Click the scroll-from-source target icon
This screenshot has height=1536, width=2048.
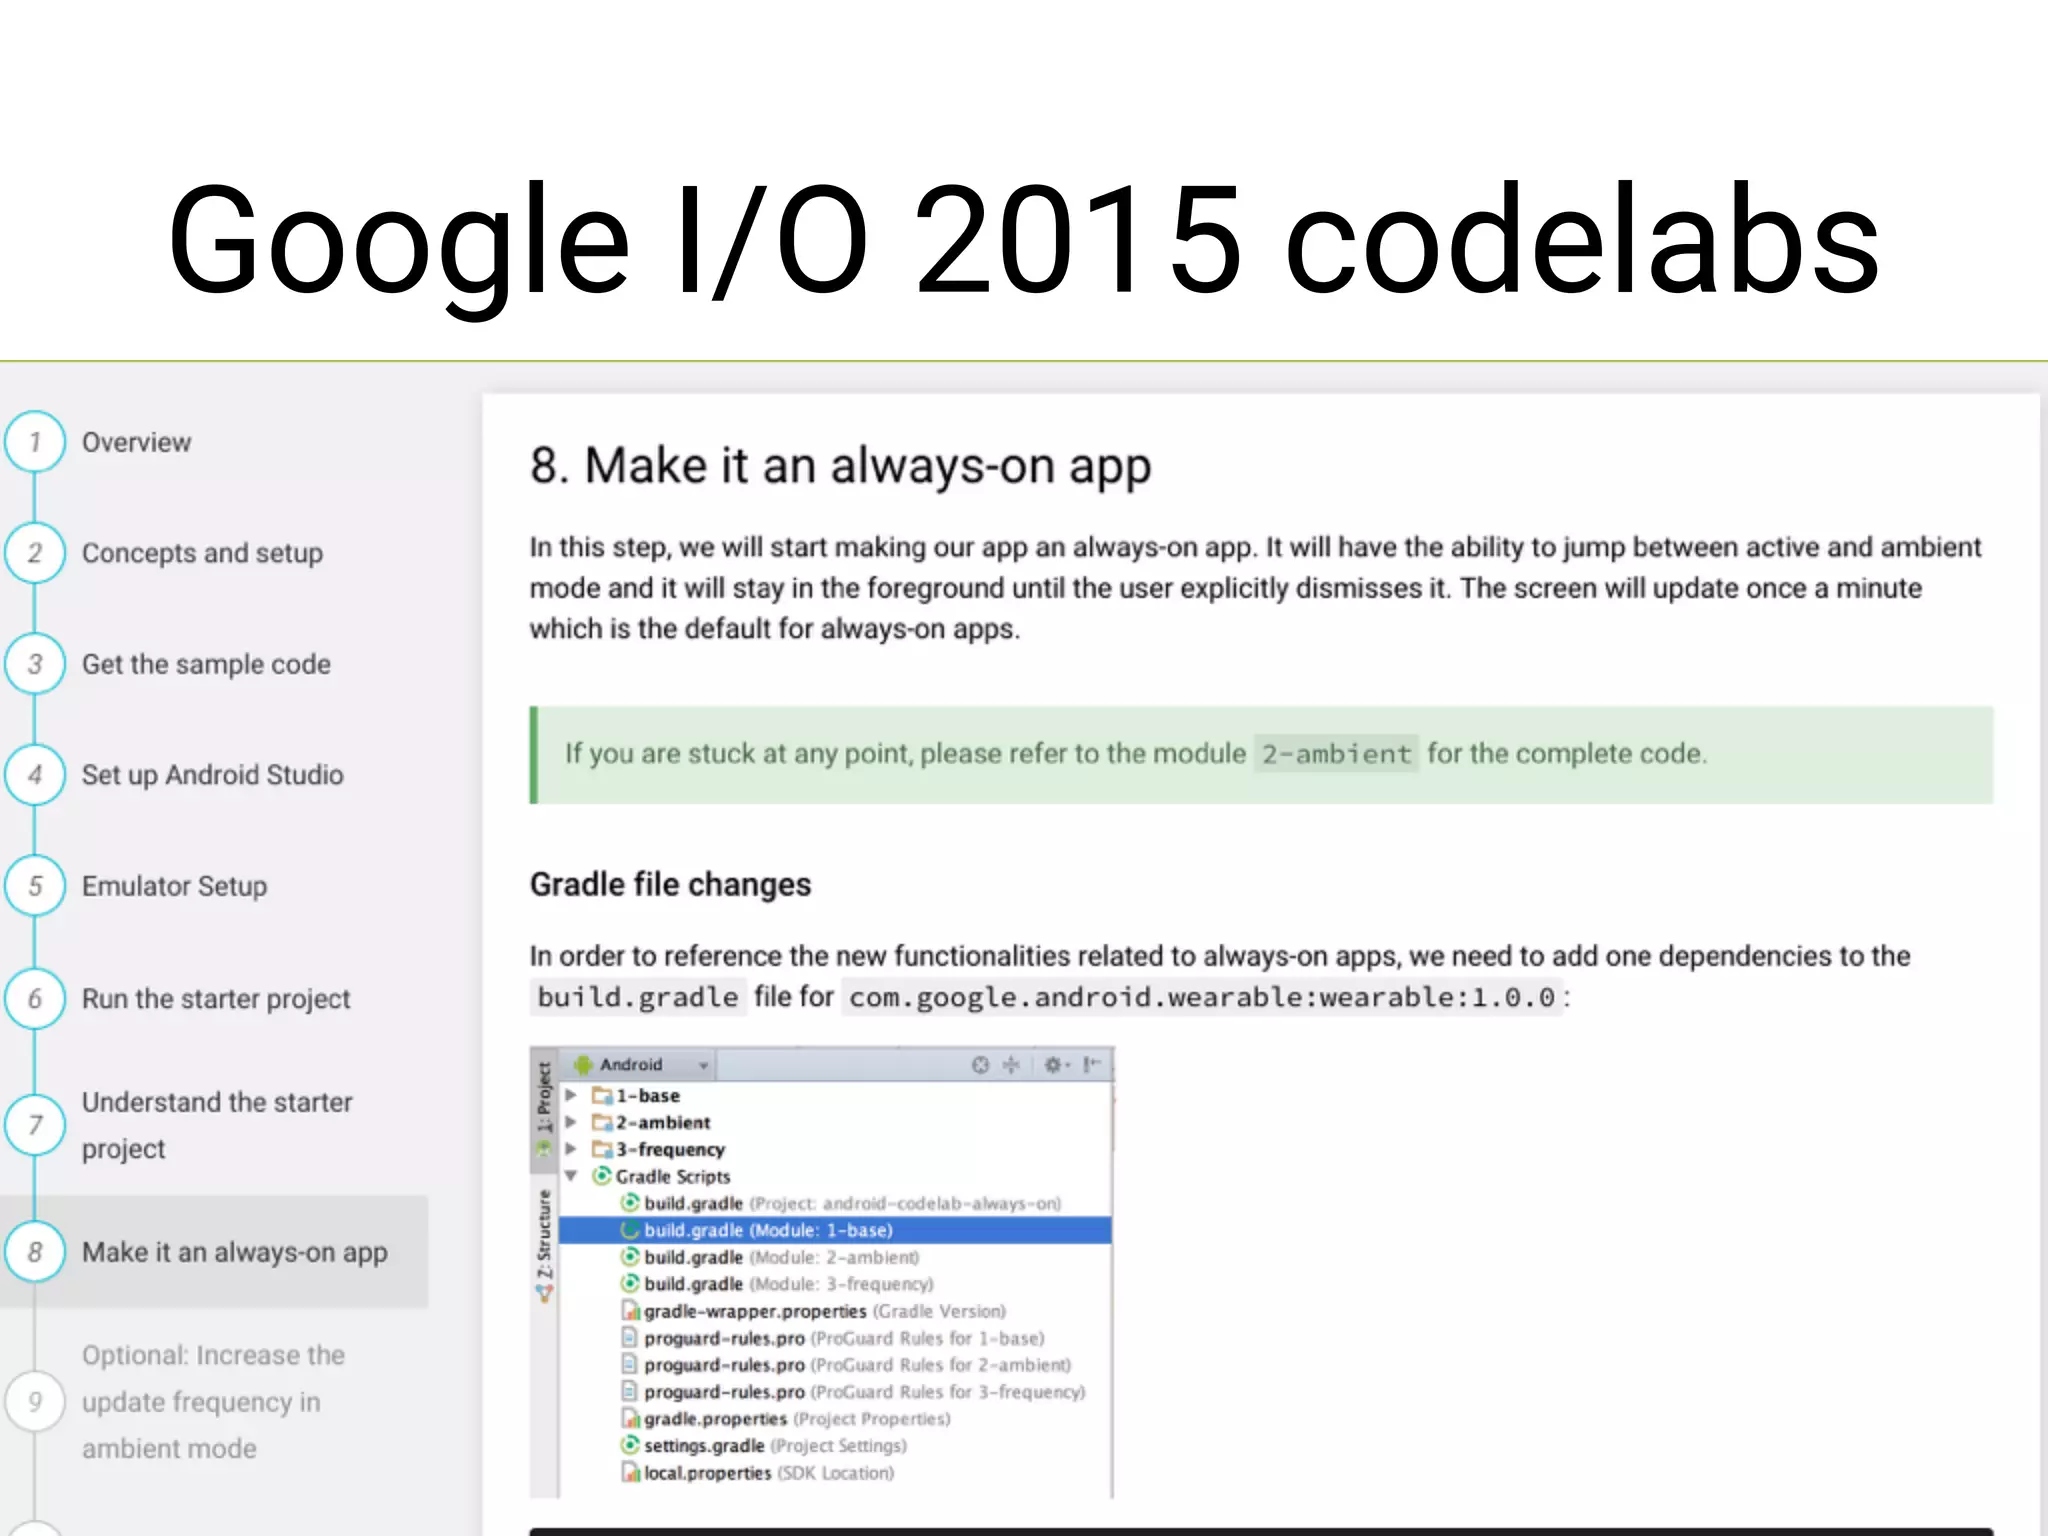980,1065
